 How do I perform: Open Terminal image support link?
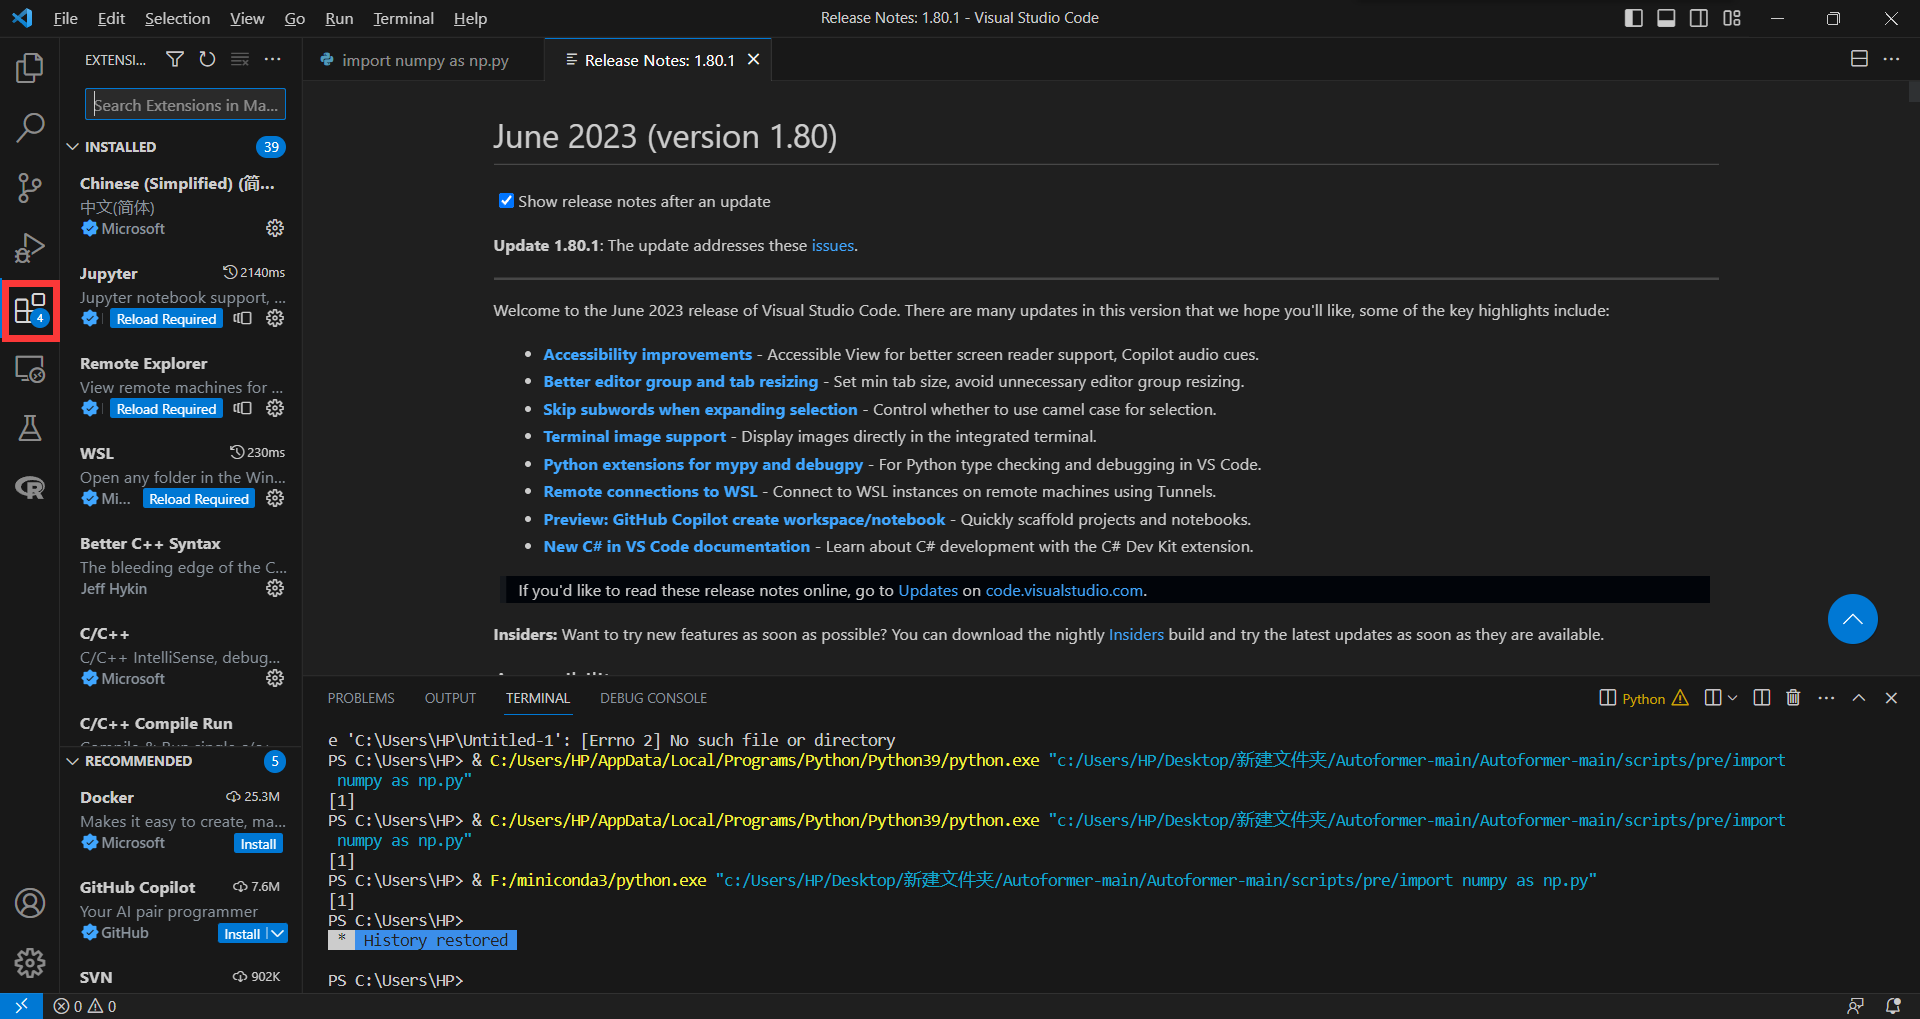634,436
